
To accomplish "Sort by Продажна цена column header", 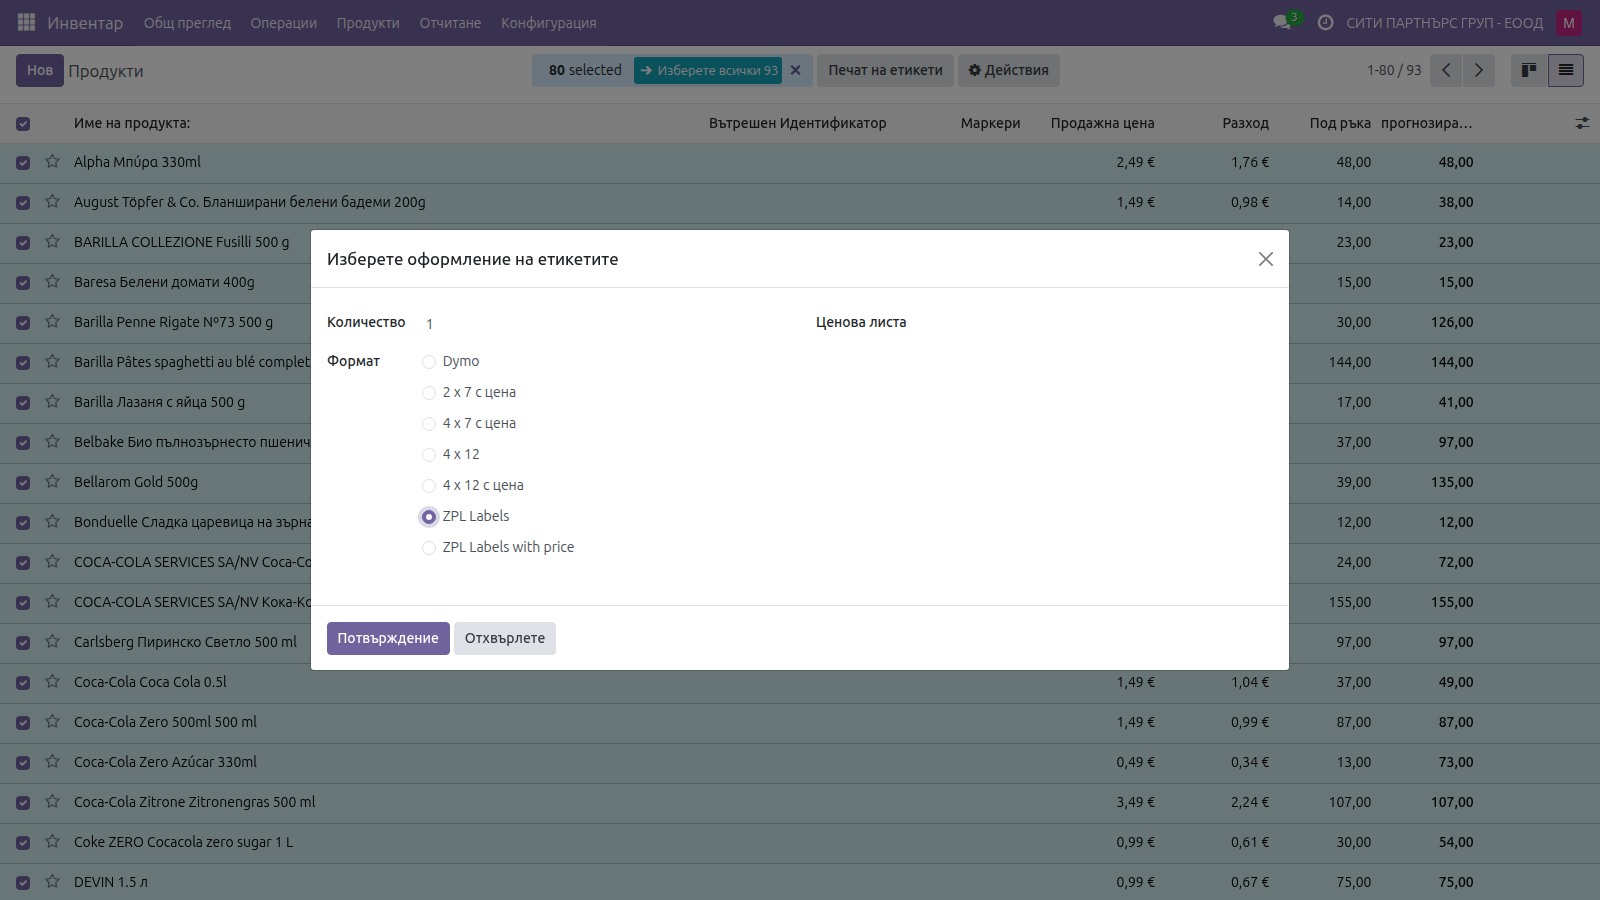I will pyautogui.click(x=1102, y=123).
